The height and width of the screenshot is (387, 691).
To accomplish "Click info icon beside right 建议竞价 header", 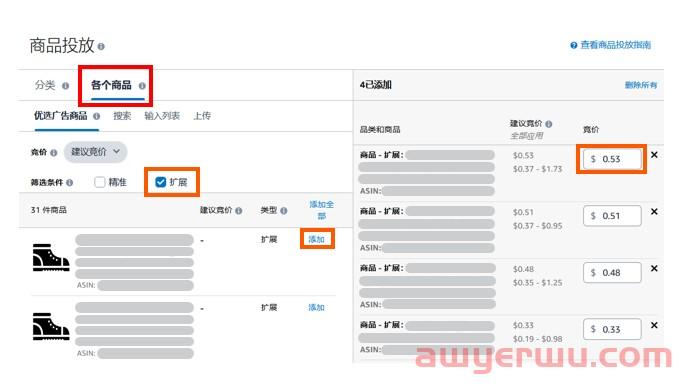I will pyautogui.click(x=549, y=124).
